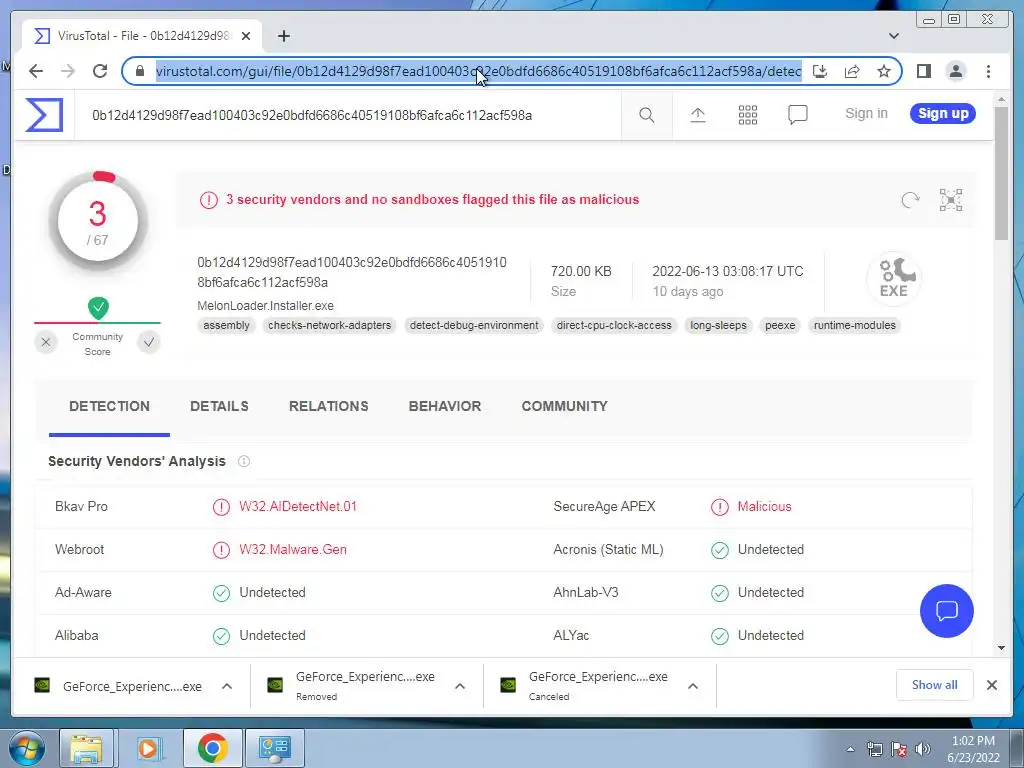Open the Chrome three-dot menu
This screenshot has width=1024, height=768.
pos(988,71)
